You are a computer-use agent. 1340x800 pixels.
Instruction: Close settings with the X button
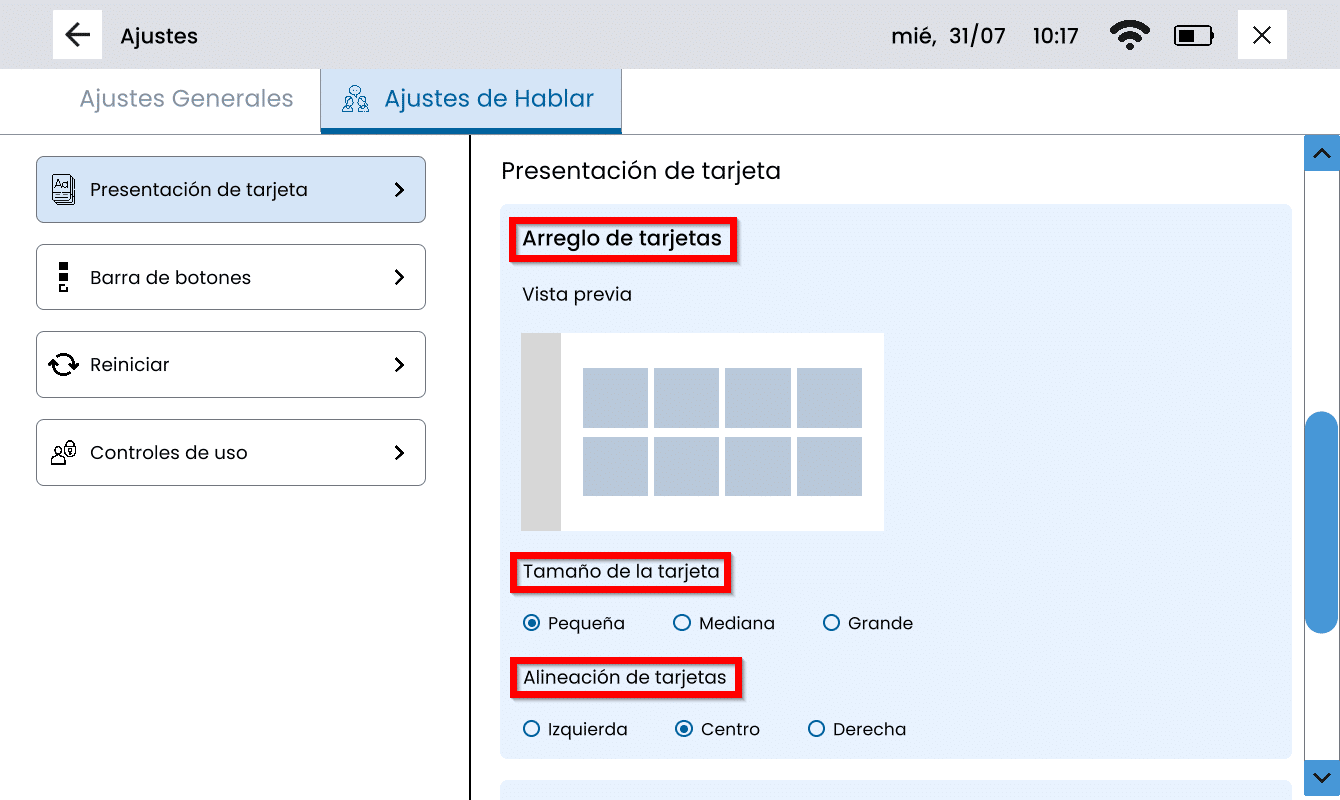(x=1262, y=35)
